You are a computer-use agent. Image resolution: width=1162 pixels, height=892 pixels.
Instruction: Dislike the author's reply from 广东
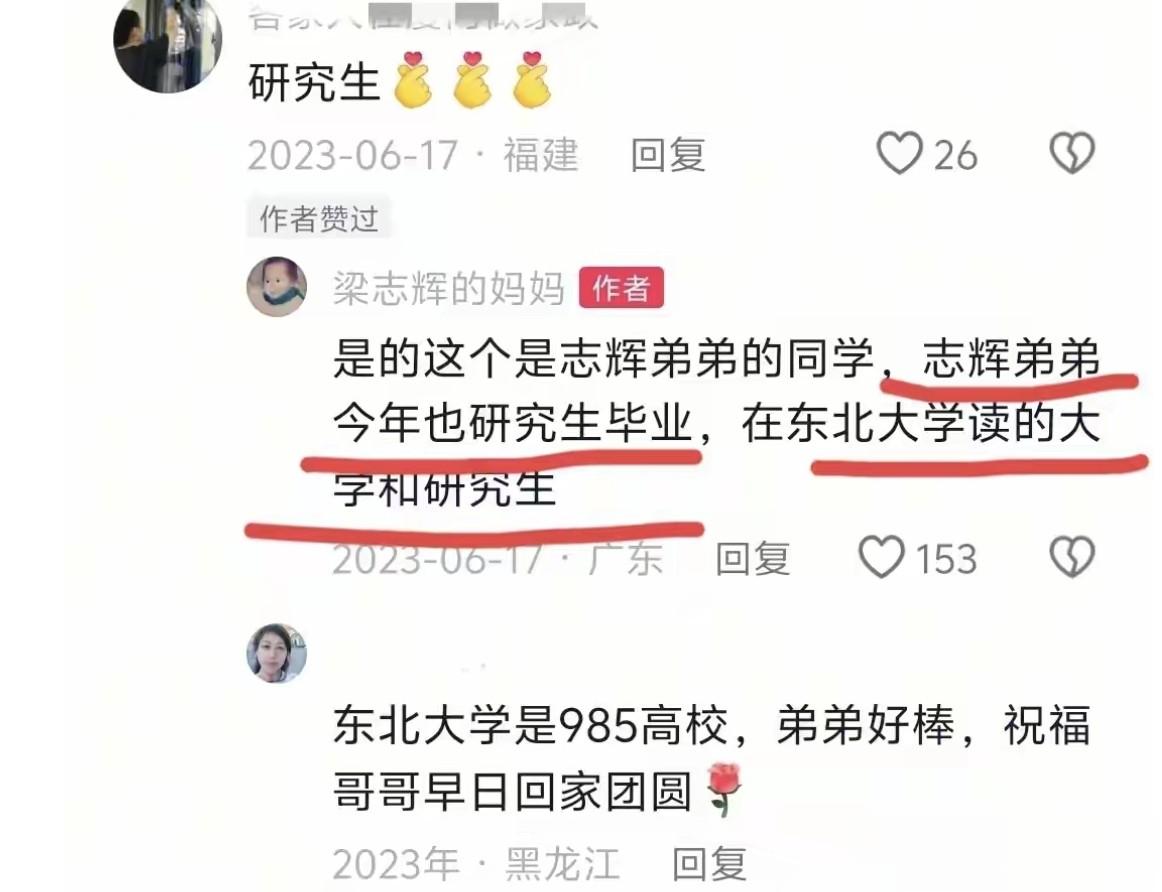tap(1072, 557)
